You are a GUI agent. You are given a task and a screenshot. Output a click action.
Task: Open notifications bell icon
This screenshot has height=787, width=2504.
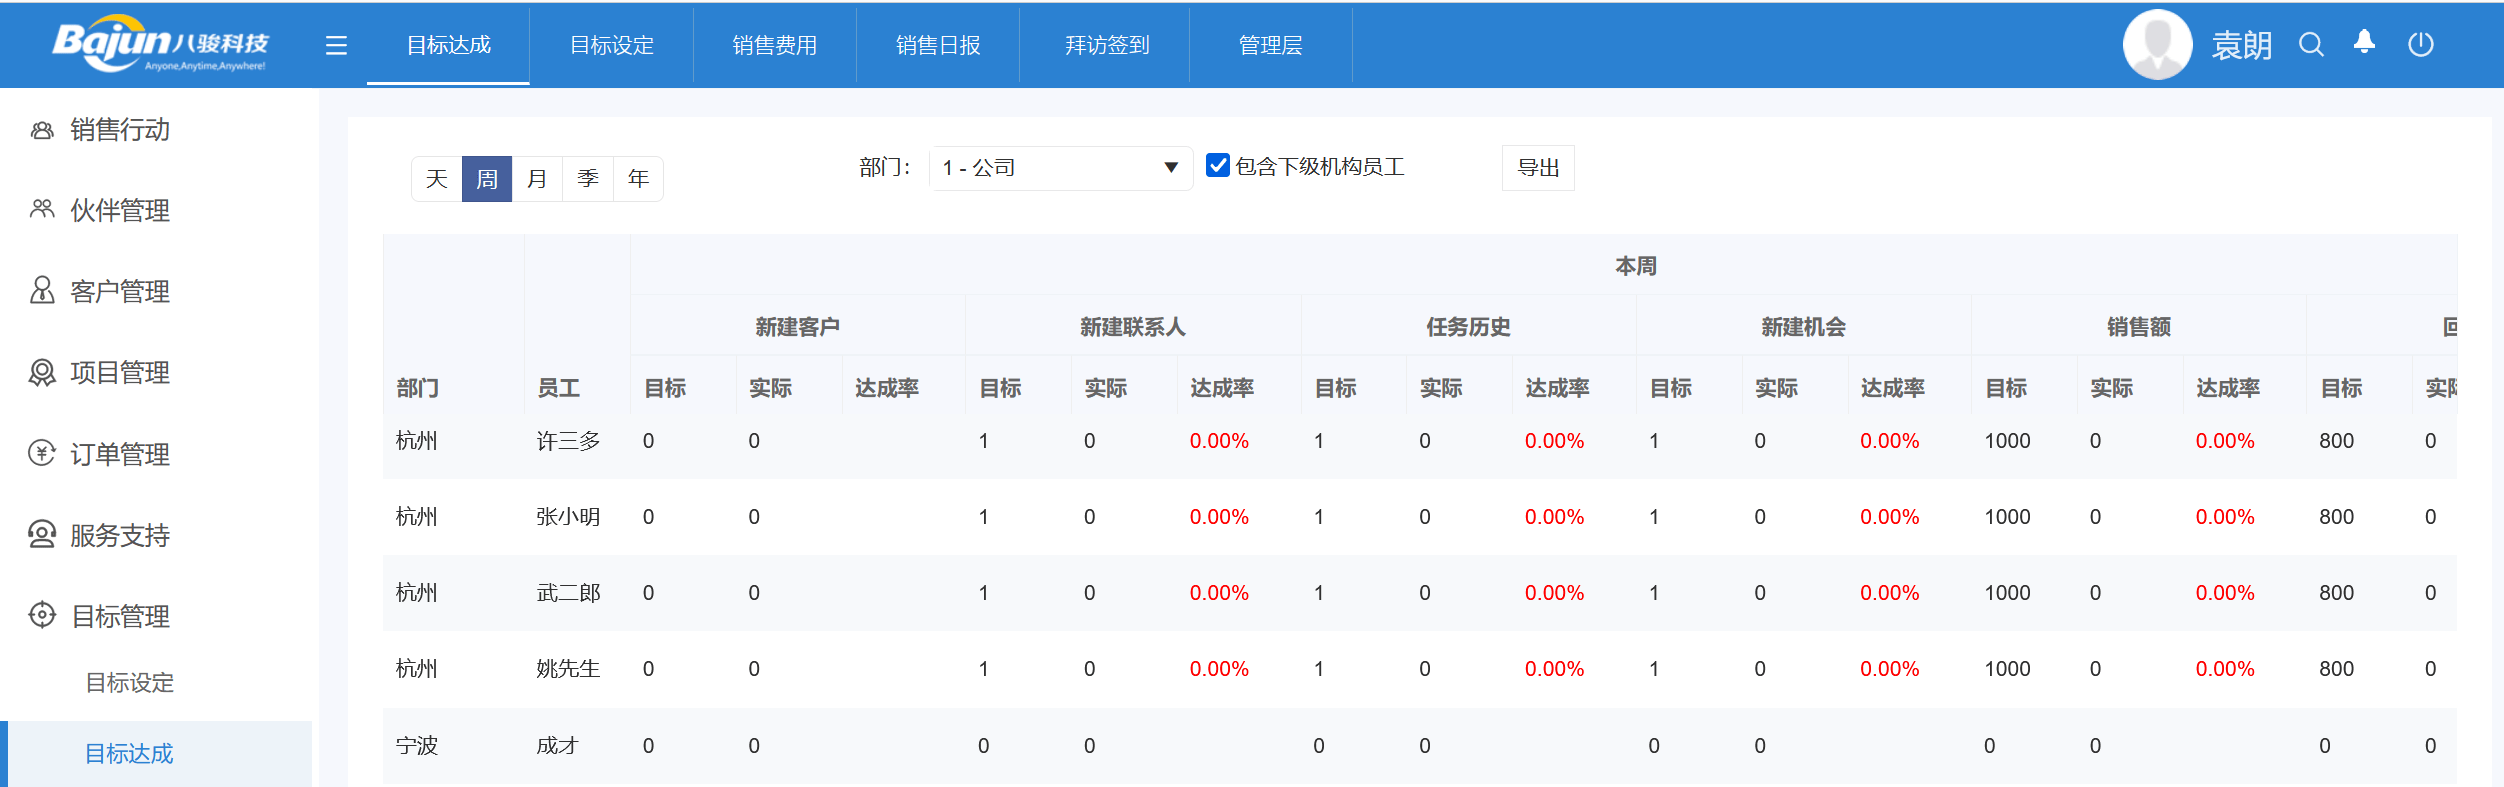[2364, 43]
